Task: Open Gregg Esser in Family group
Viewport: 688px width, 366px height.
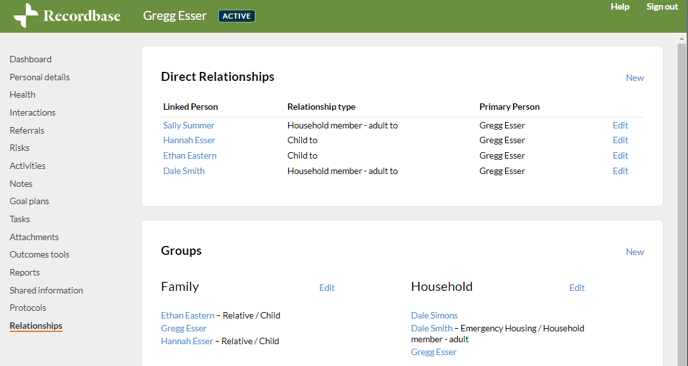Action: tap(183, 328)
